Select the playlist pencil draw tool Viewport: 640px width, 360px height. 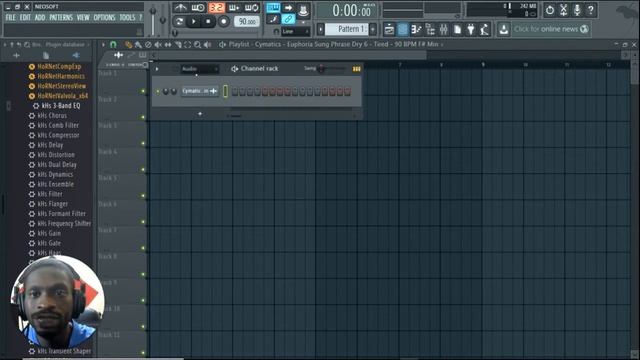129,44
